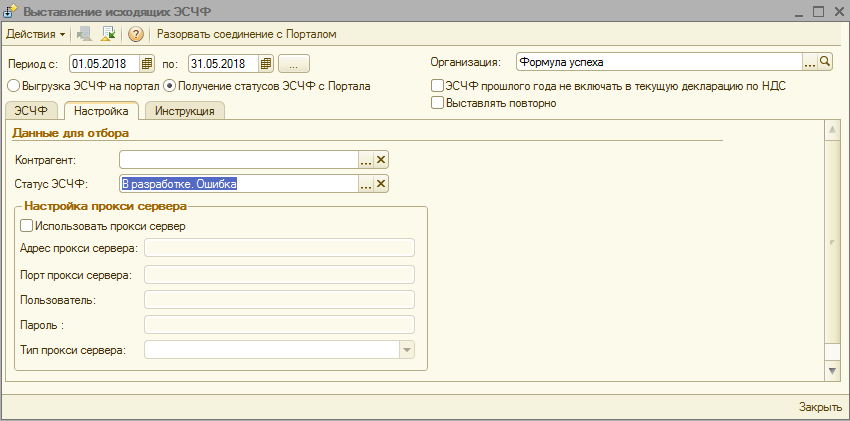Click magnifier icon next to Организация field
The image size is (850, 421).
(x=825, y=62)
